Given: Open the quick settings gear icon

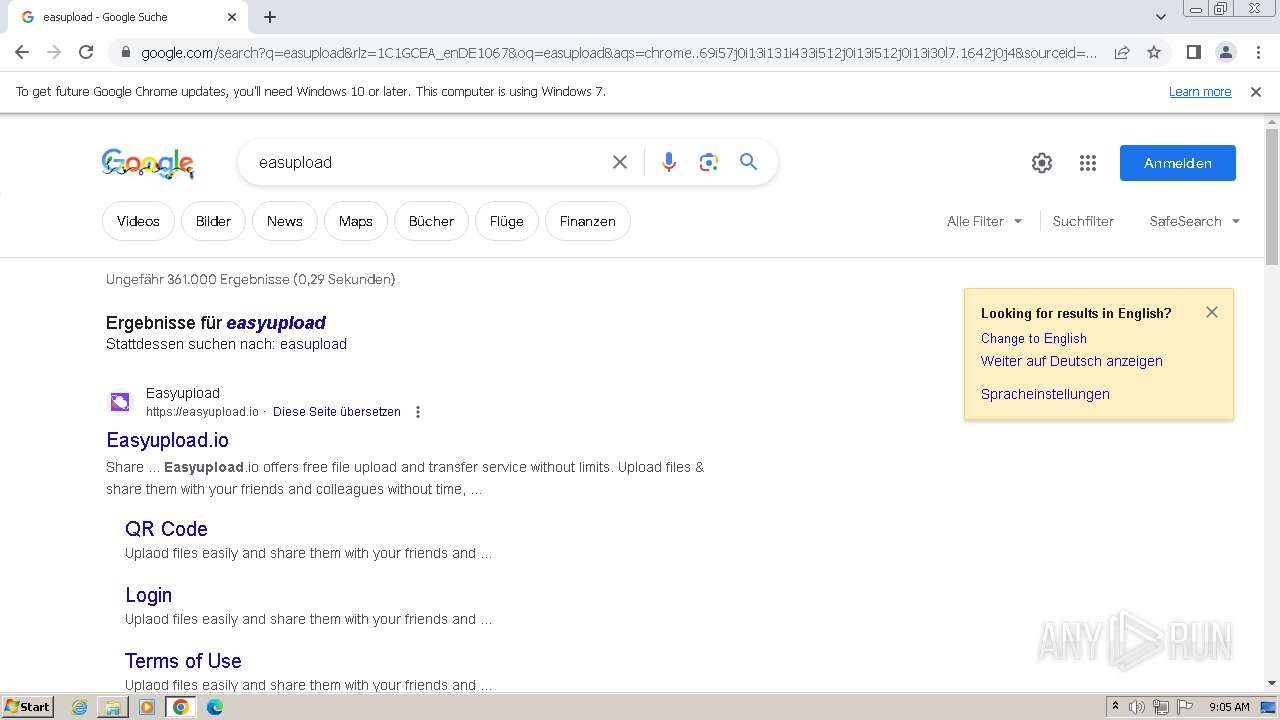Looking at the screenshot, I should (x=1042, y=163).
